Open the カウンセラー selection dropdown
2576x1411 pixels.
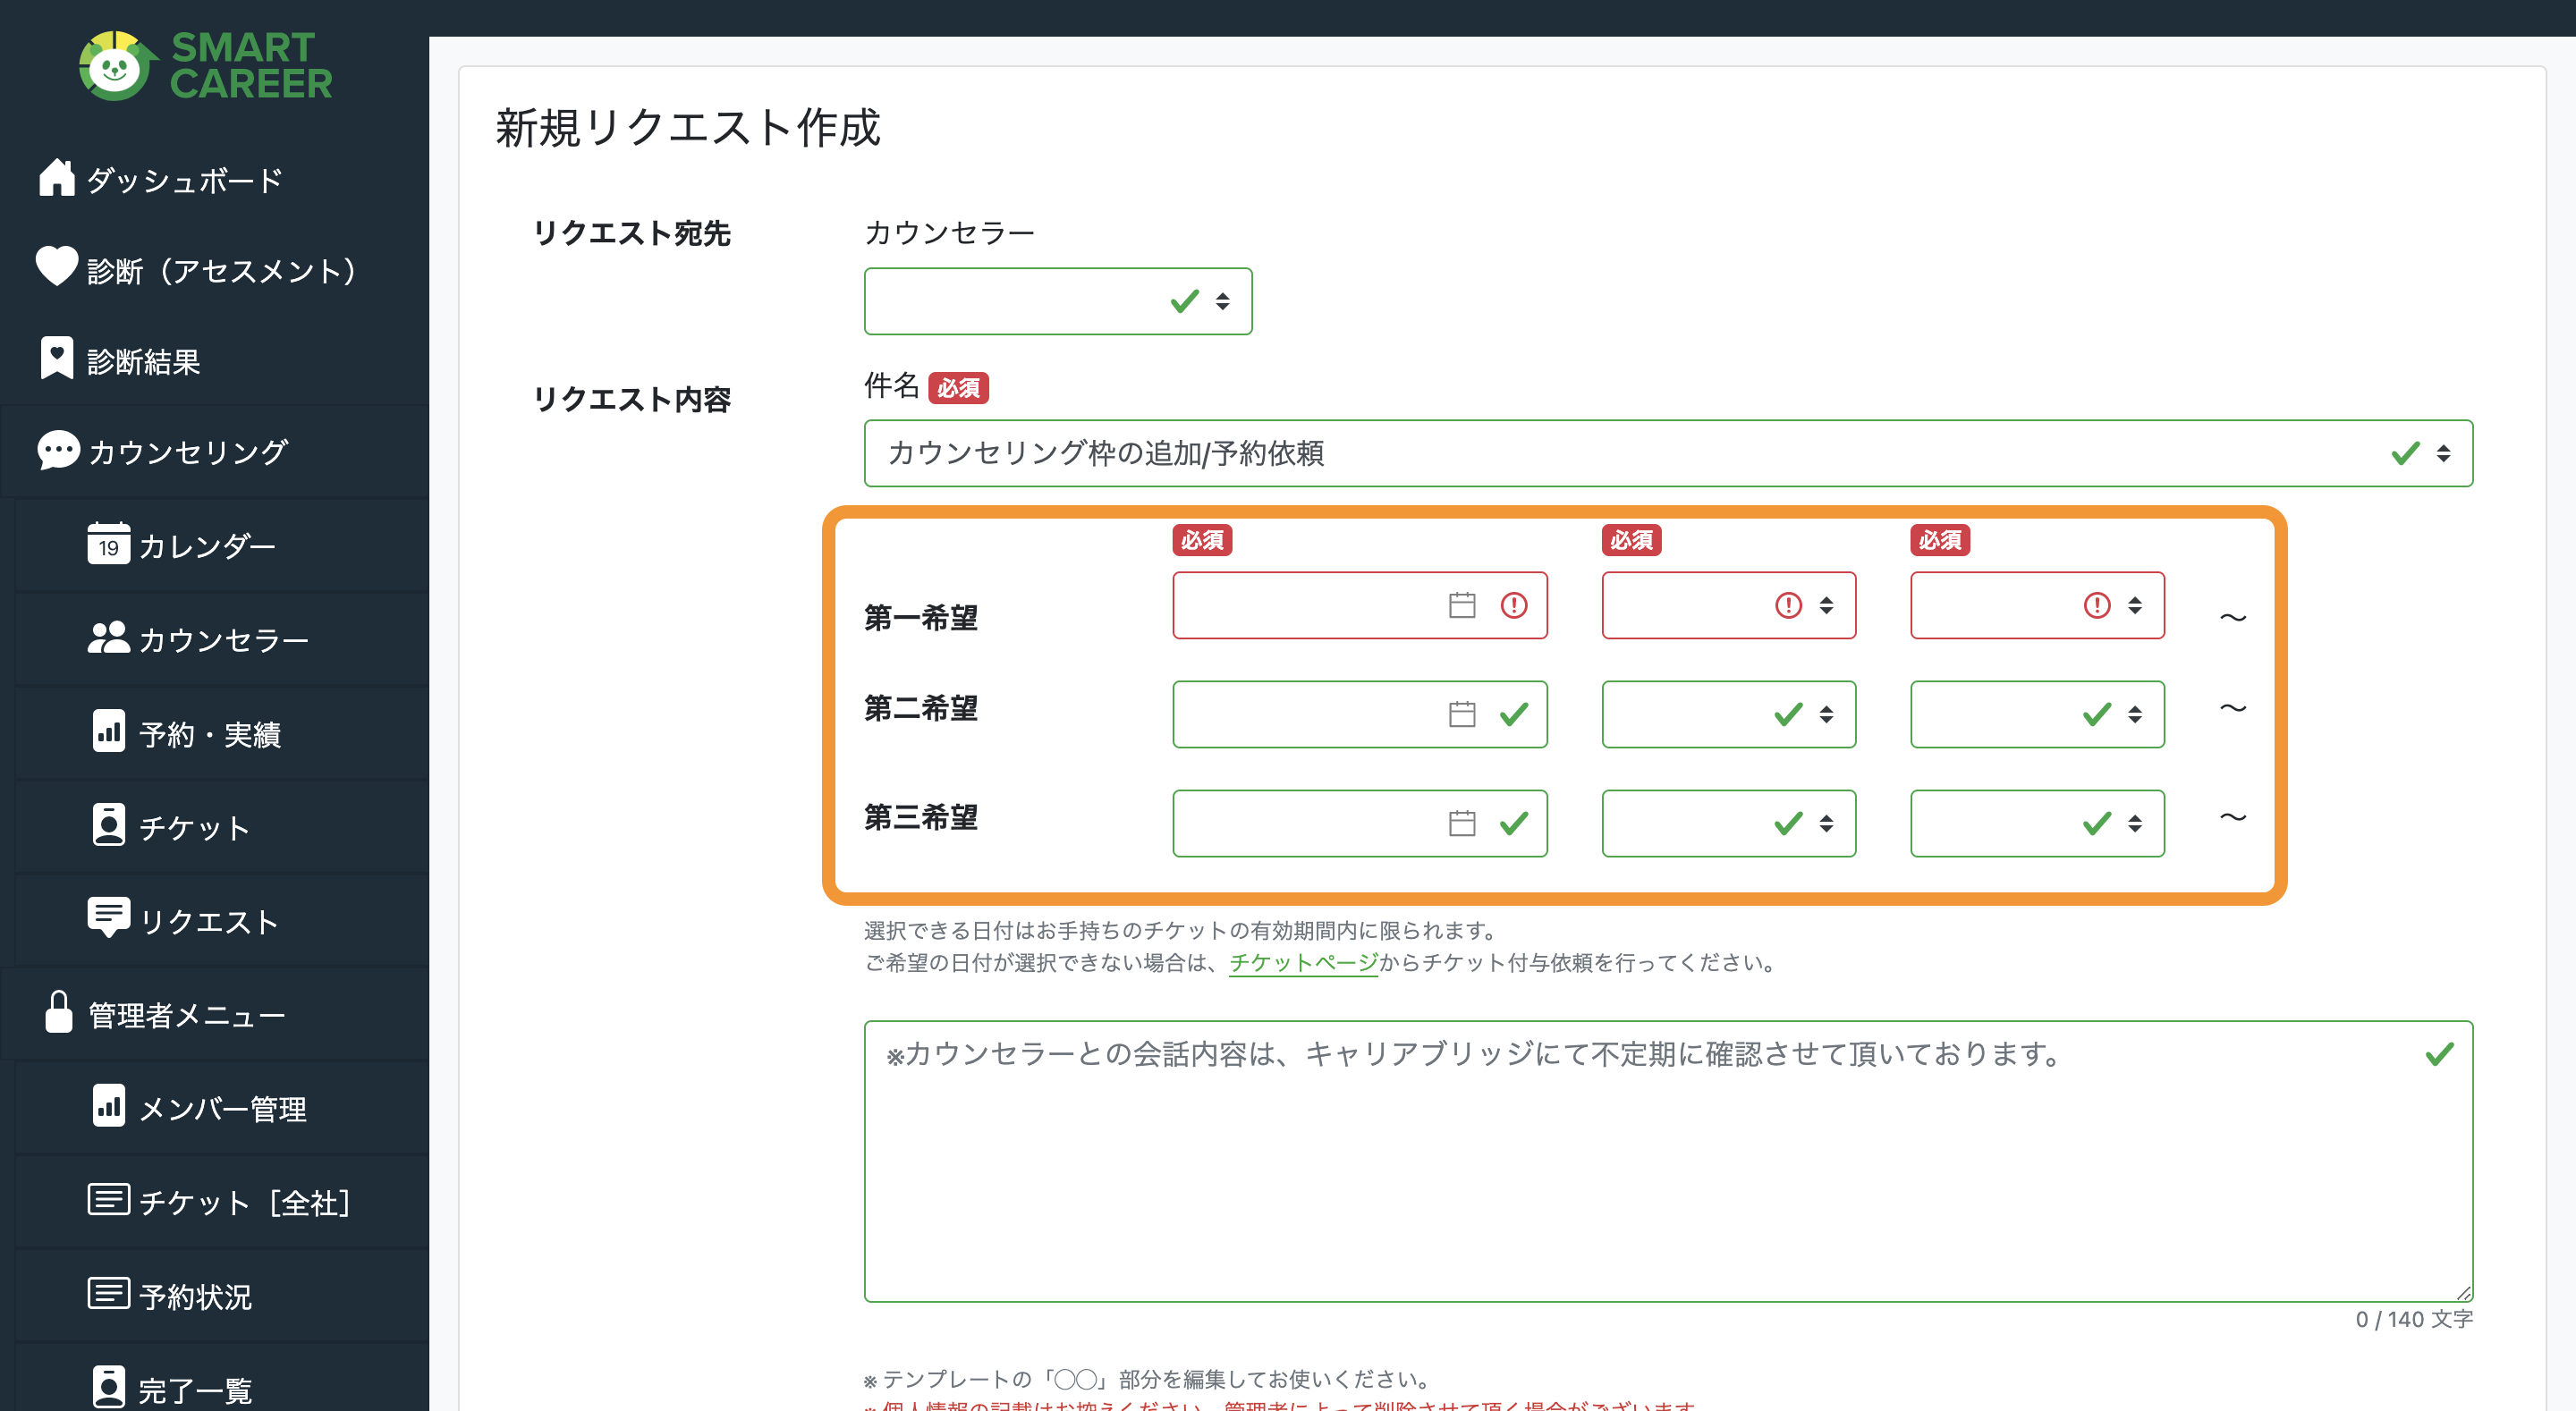pos(1058,301)
